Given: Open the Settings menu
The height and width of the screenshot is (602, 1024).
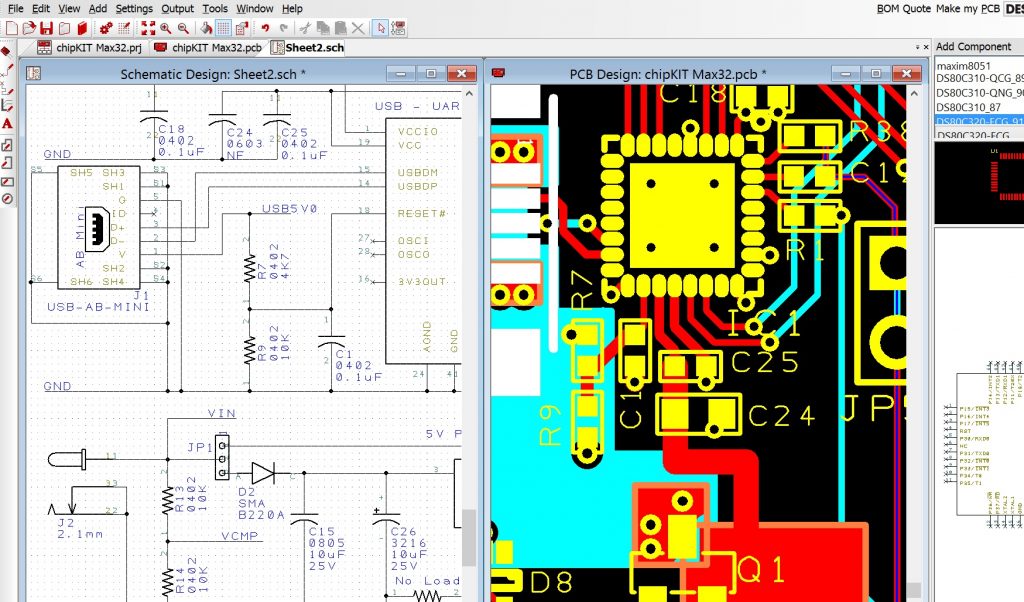Looking at the screenshot, I should 134,8.
